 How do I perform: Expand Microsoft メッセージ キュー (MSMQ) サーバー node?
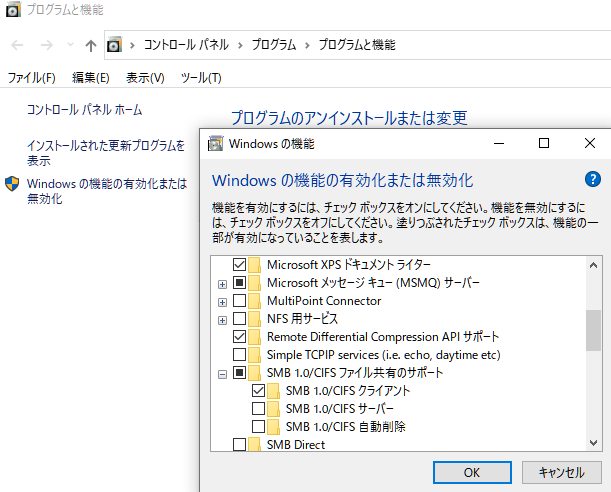pyautogui.click(x=223, y=284)
